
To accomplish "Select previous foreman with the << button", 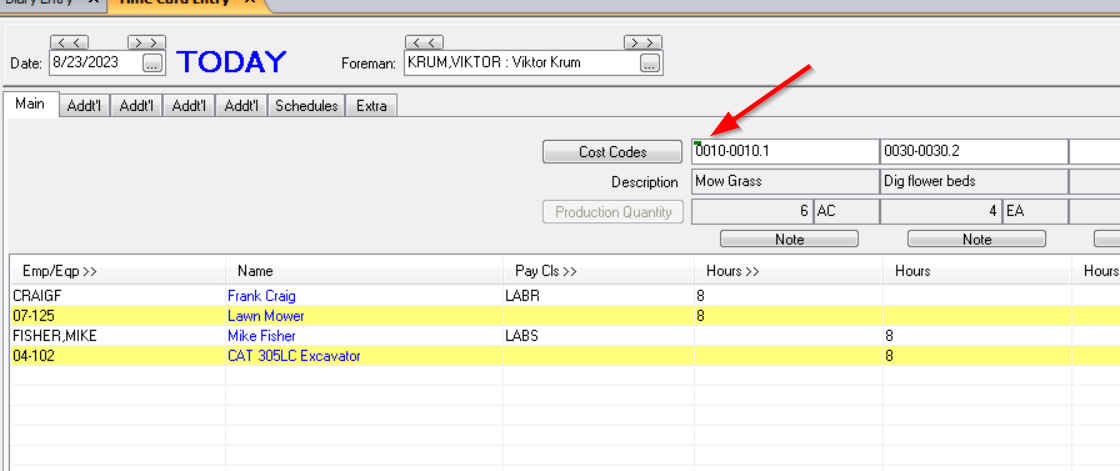I will [x=424, y=43].
